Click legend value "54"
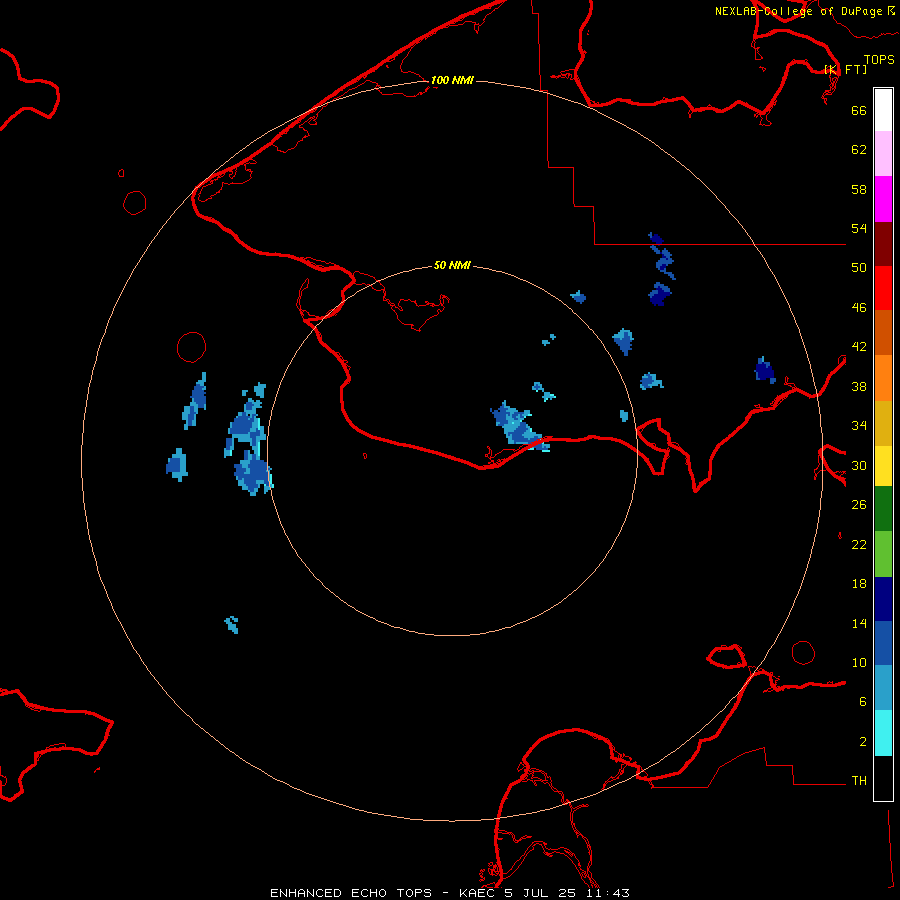The image size is (900, 900). 859,228
